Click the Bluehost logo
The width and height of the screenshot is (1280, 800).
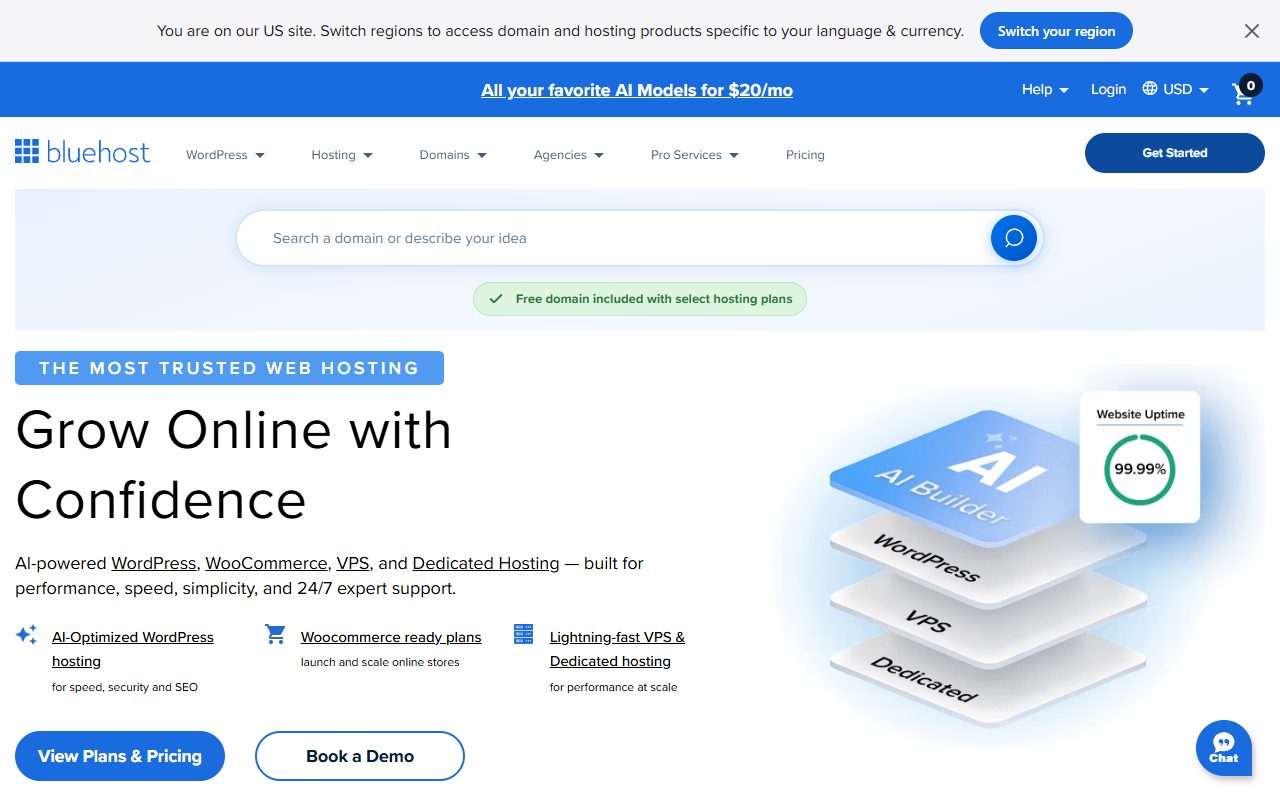pos(83,153)
